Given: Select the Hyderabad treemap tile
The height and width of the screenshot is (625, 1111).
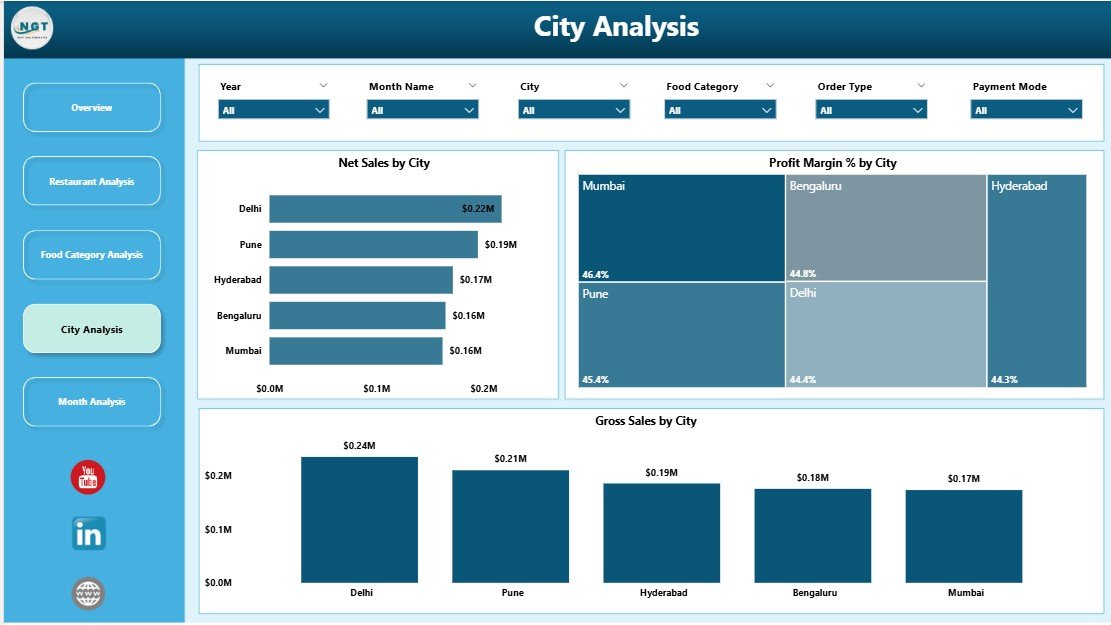Looking at the screenshot, I should click(1035, 280).
